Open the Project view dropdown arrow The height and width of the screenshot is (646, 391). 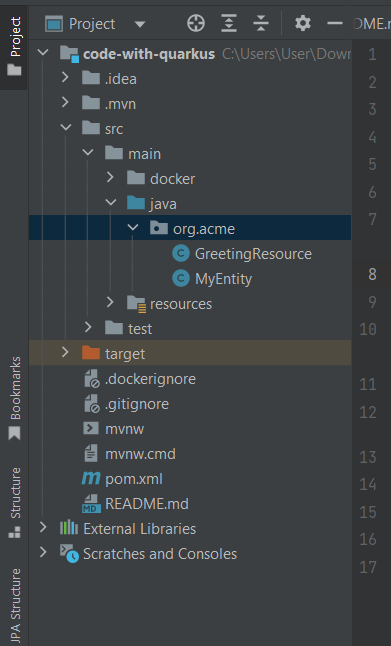pyautogui.click(x=140, y=24)
